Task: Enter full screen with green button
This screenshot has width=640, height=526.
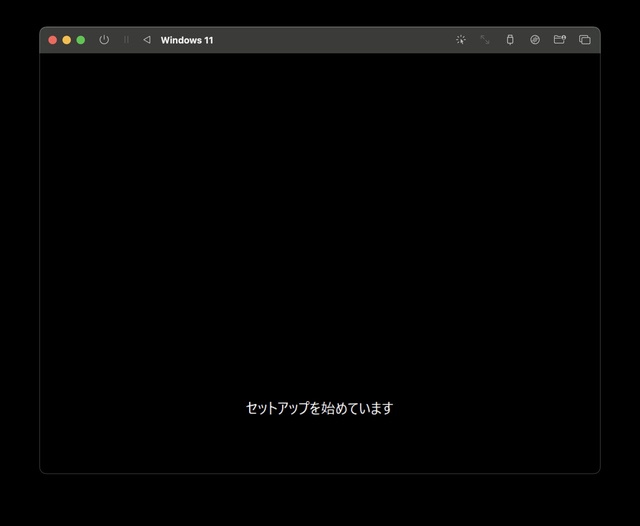Action: point(81,40)
